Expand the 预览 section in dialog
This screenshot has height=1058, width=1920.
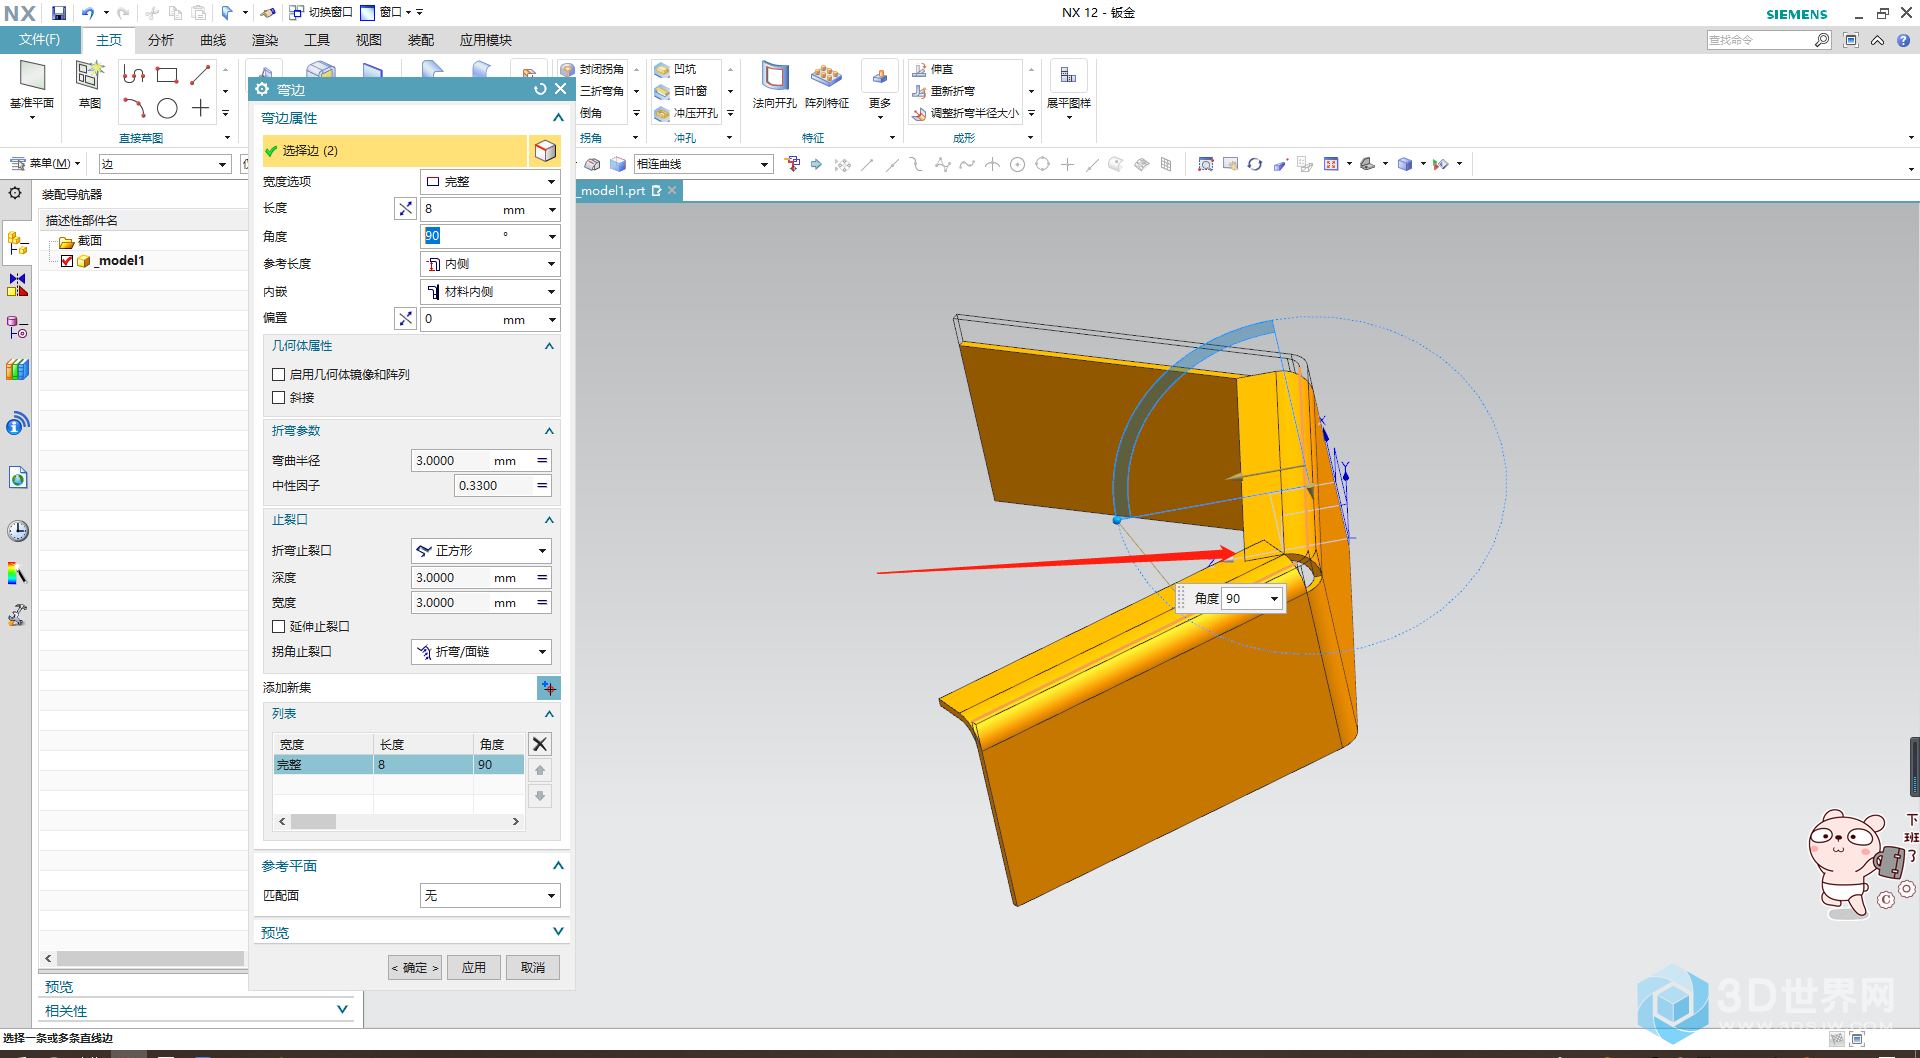point(558,932)
